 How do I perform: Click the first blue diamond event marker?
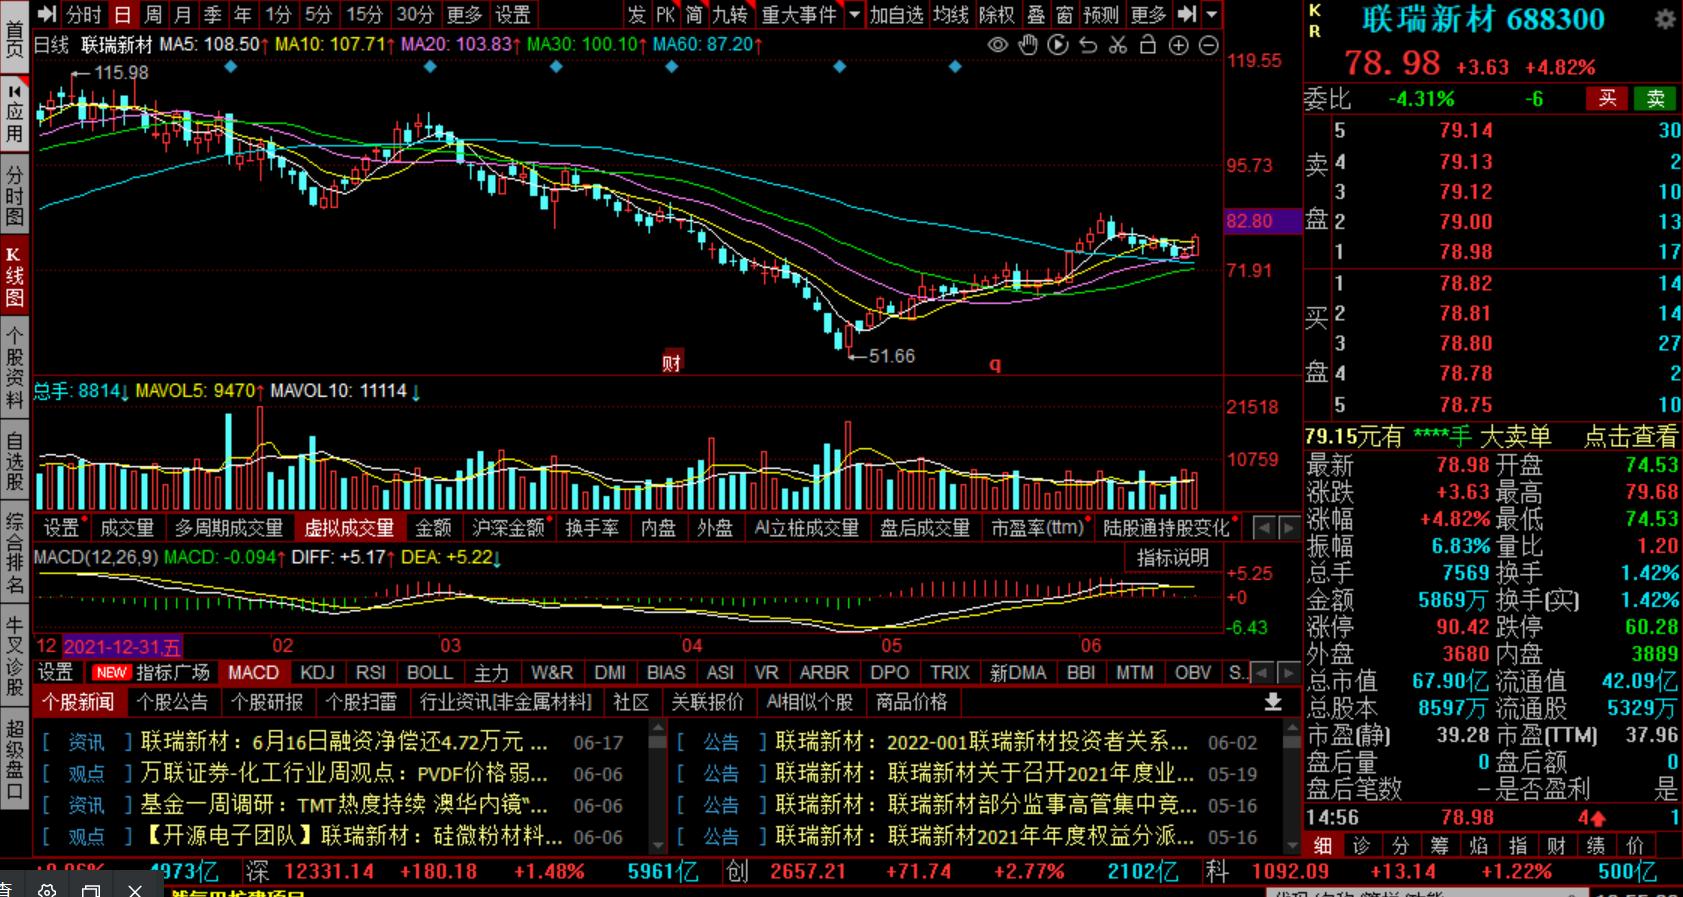click(x=231, y=66)
